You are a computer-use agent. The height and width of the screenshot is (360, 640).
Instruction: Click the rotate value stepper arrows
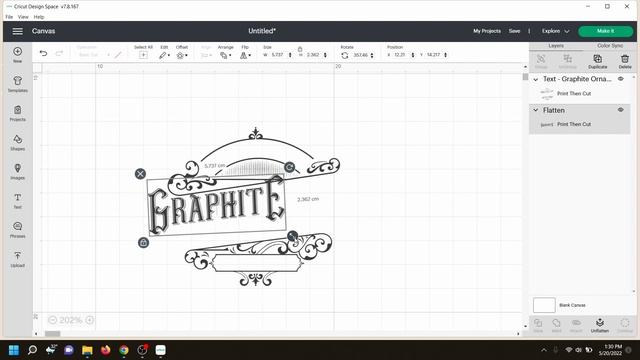tap(372, 55)
